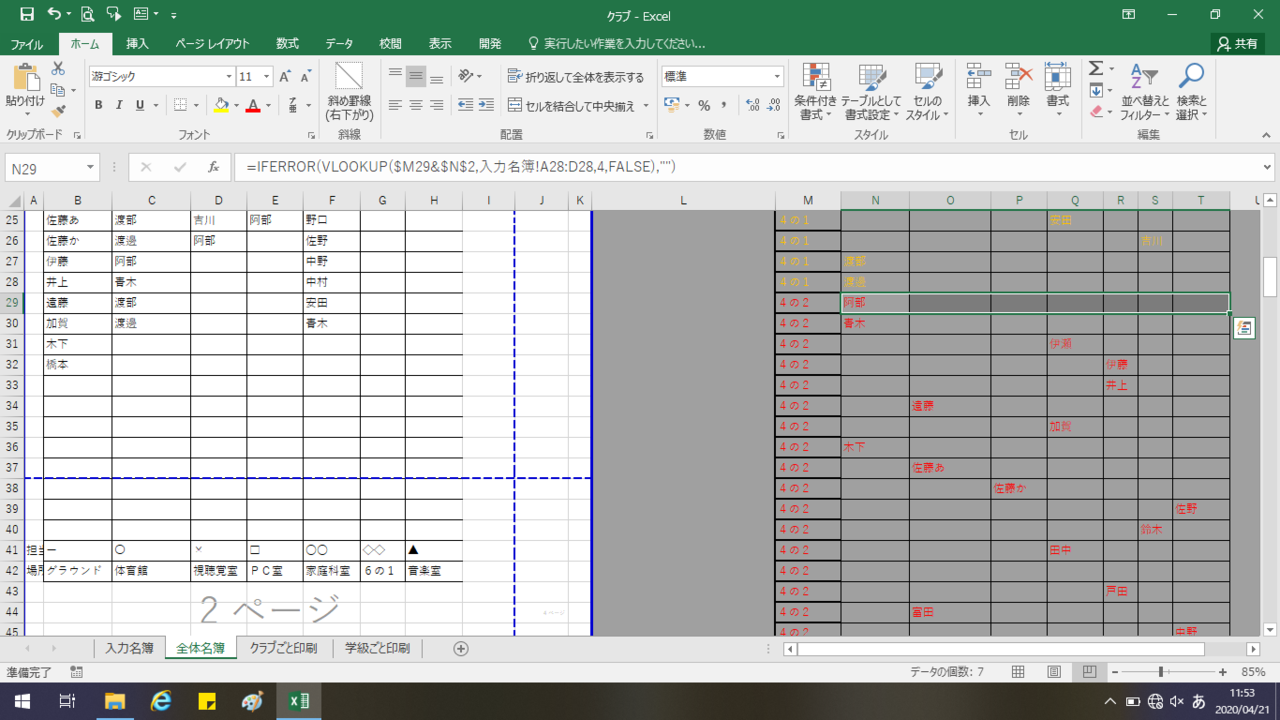Toggle Underline formatting
Screen dimensions: 1280x720
140,105
